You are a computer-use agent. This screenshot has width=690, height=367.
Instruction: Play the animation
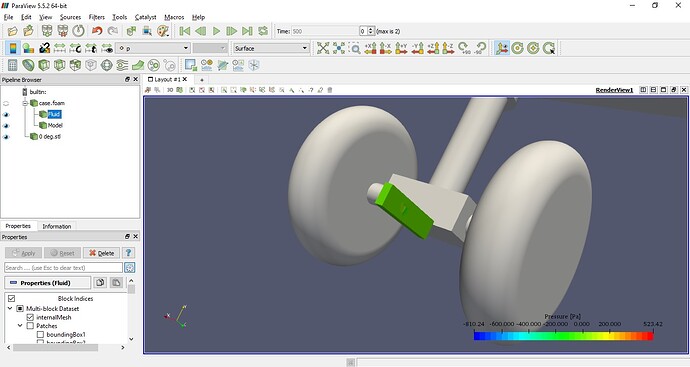(x=216, y=31)
